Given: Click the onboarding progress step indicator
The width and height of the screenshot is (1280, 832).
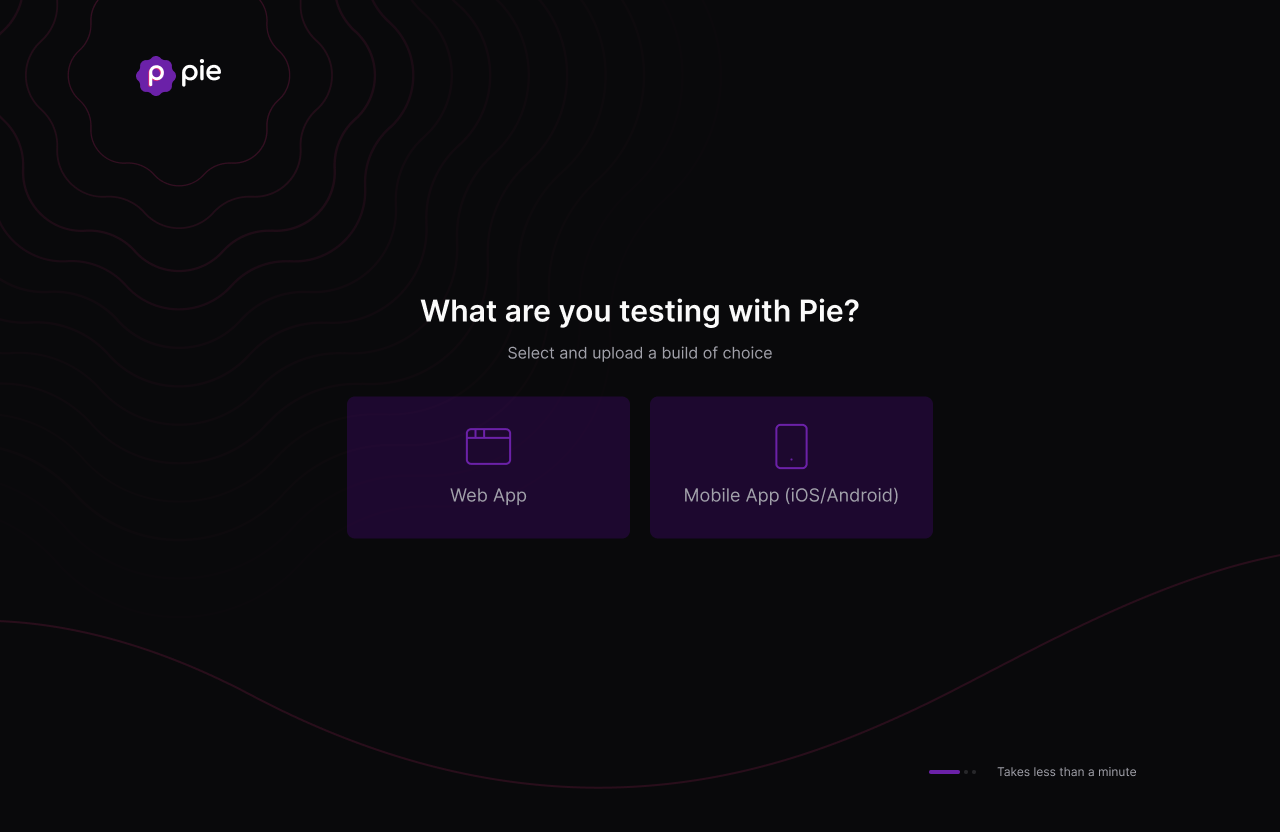Looking at the screenshot, I should [x=952, y=772].
